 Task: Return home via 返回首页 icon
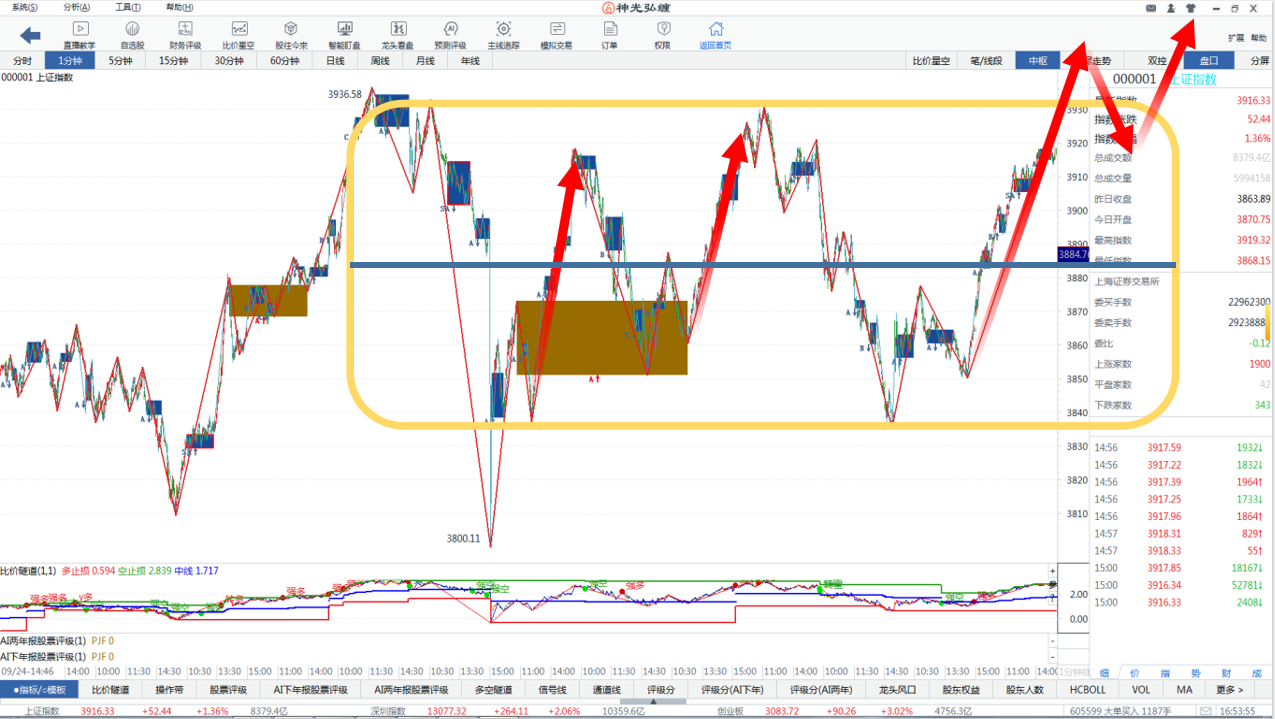715,34
